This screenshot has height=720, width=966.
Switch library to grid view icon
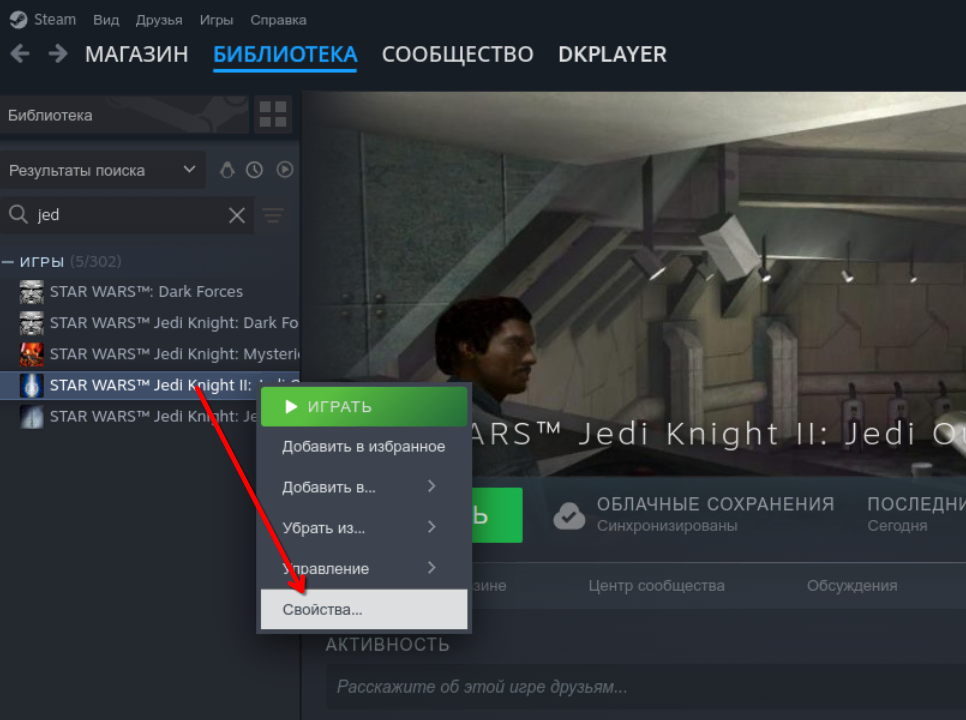pos(273,114)
